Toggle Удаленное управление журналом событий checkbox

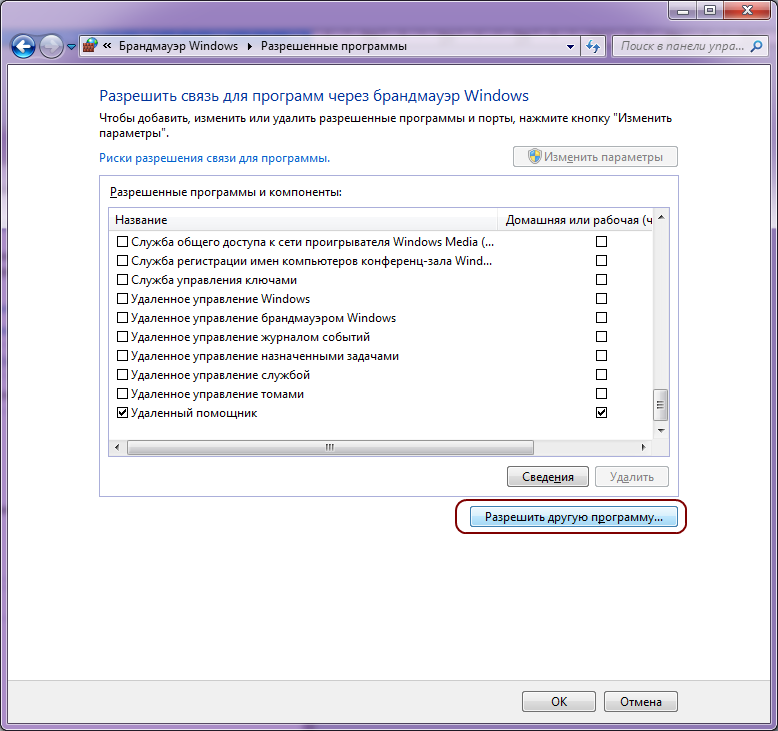pos(122,337)
